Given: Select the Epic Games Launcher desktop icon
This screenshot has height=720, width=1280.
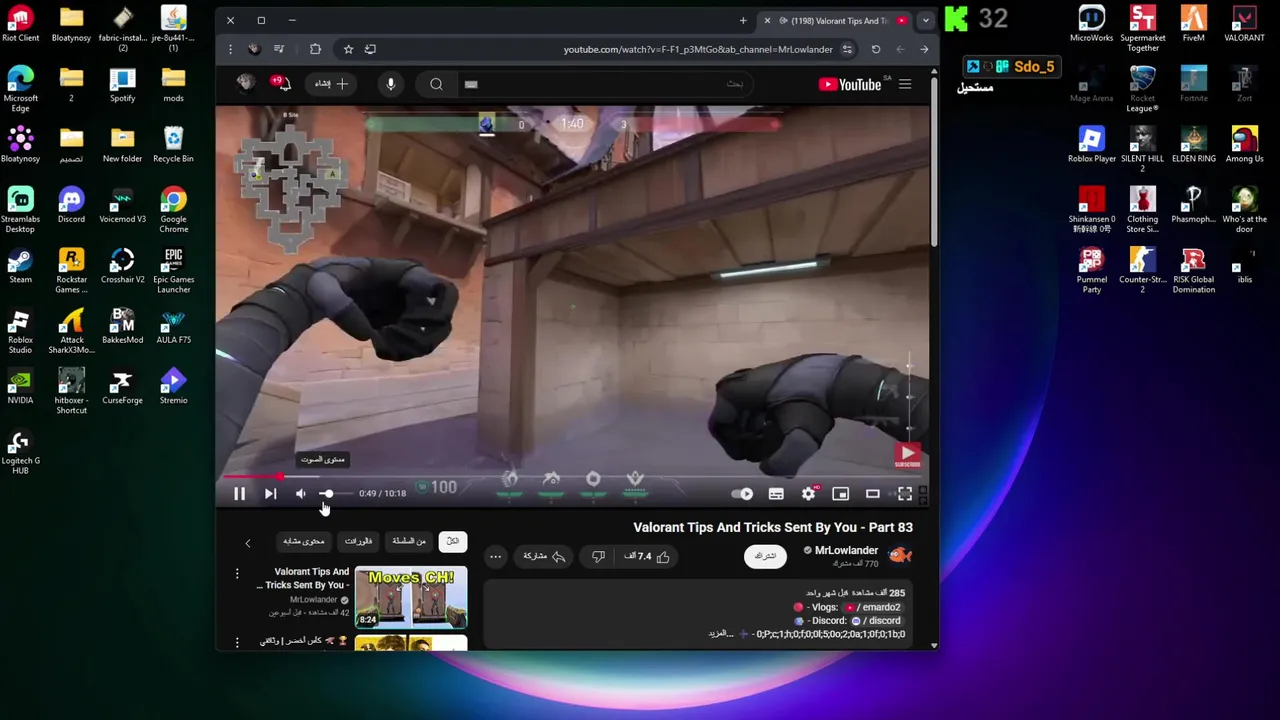Looking at the screenshot, I should click(173, 271).
